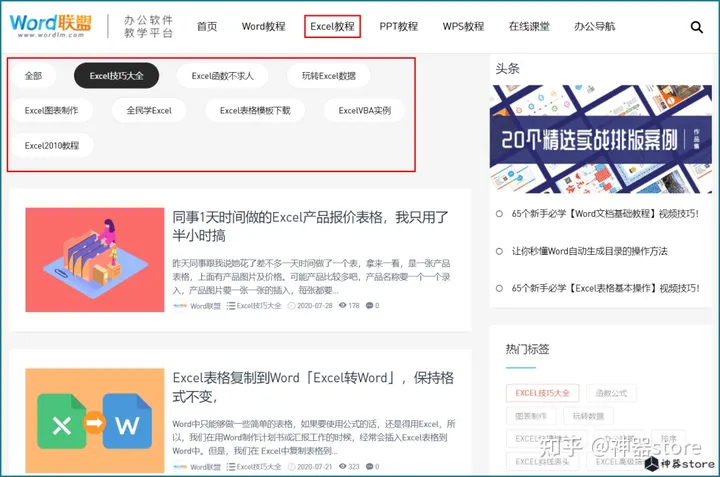Select the Excel图表制作 category pill
The height and width of the screenshot is (477, 720).
tap(51, 110)
